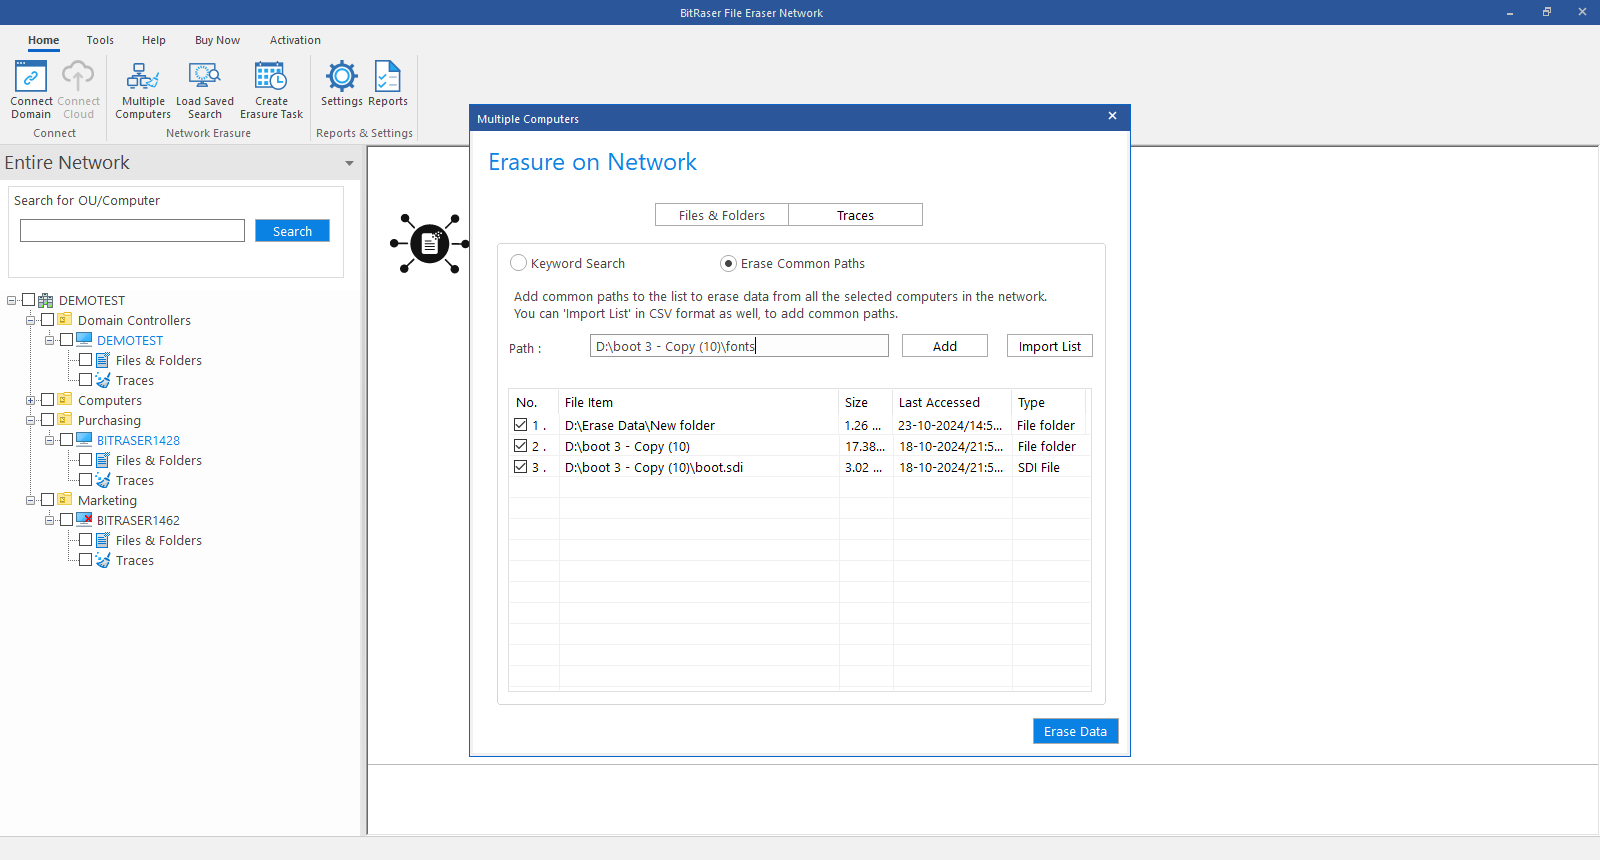
Task: Click the Marketing folder icon
Action: click(65, 500)
